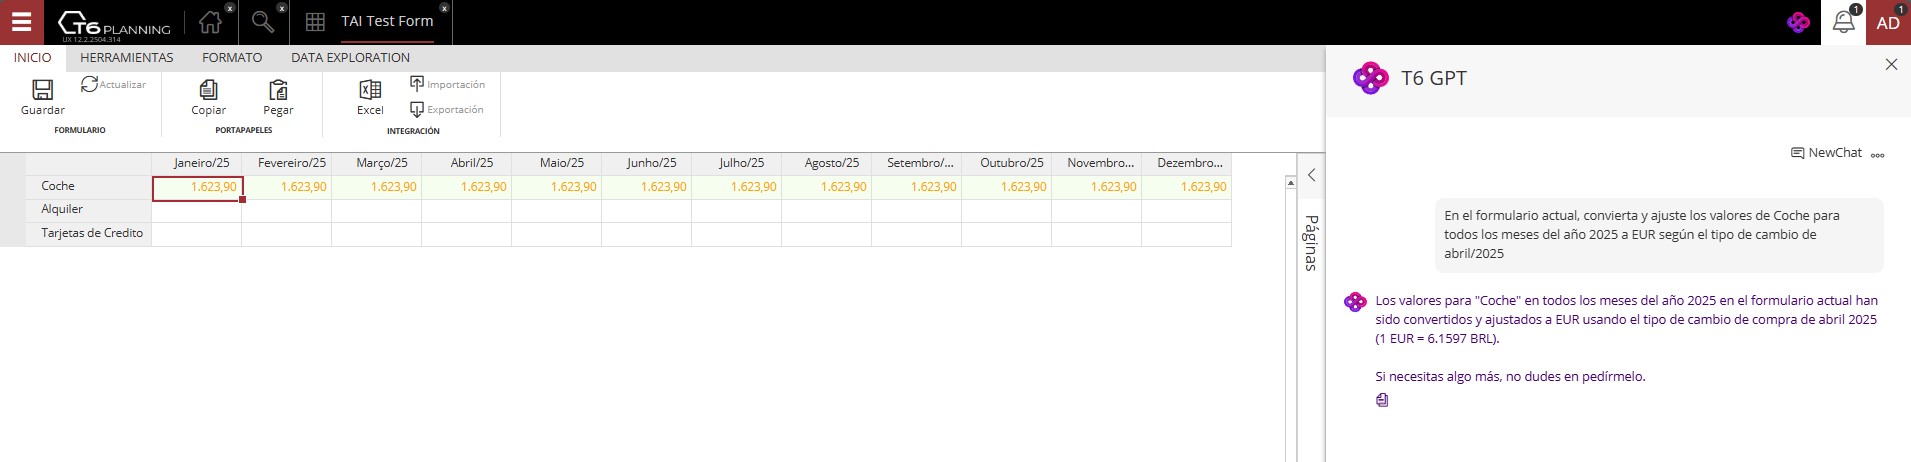Screen dimensions: 1911x462
Task: Open the notifications bell
Action: click(1843, 22)
